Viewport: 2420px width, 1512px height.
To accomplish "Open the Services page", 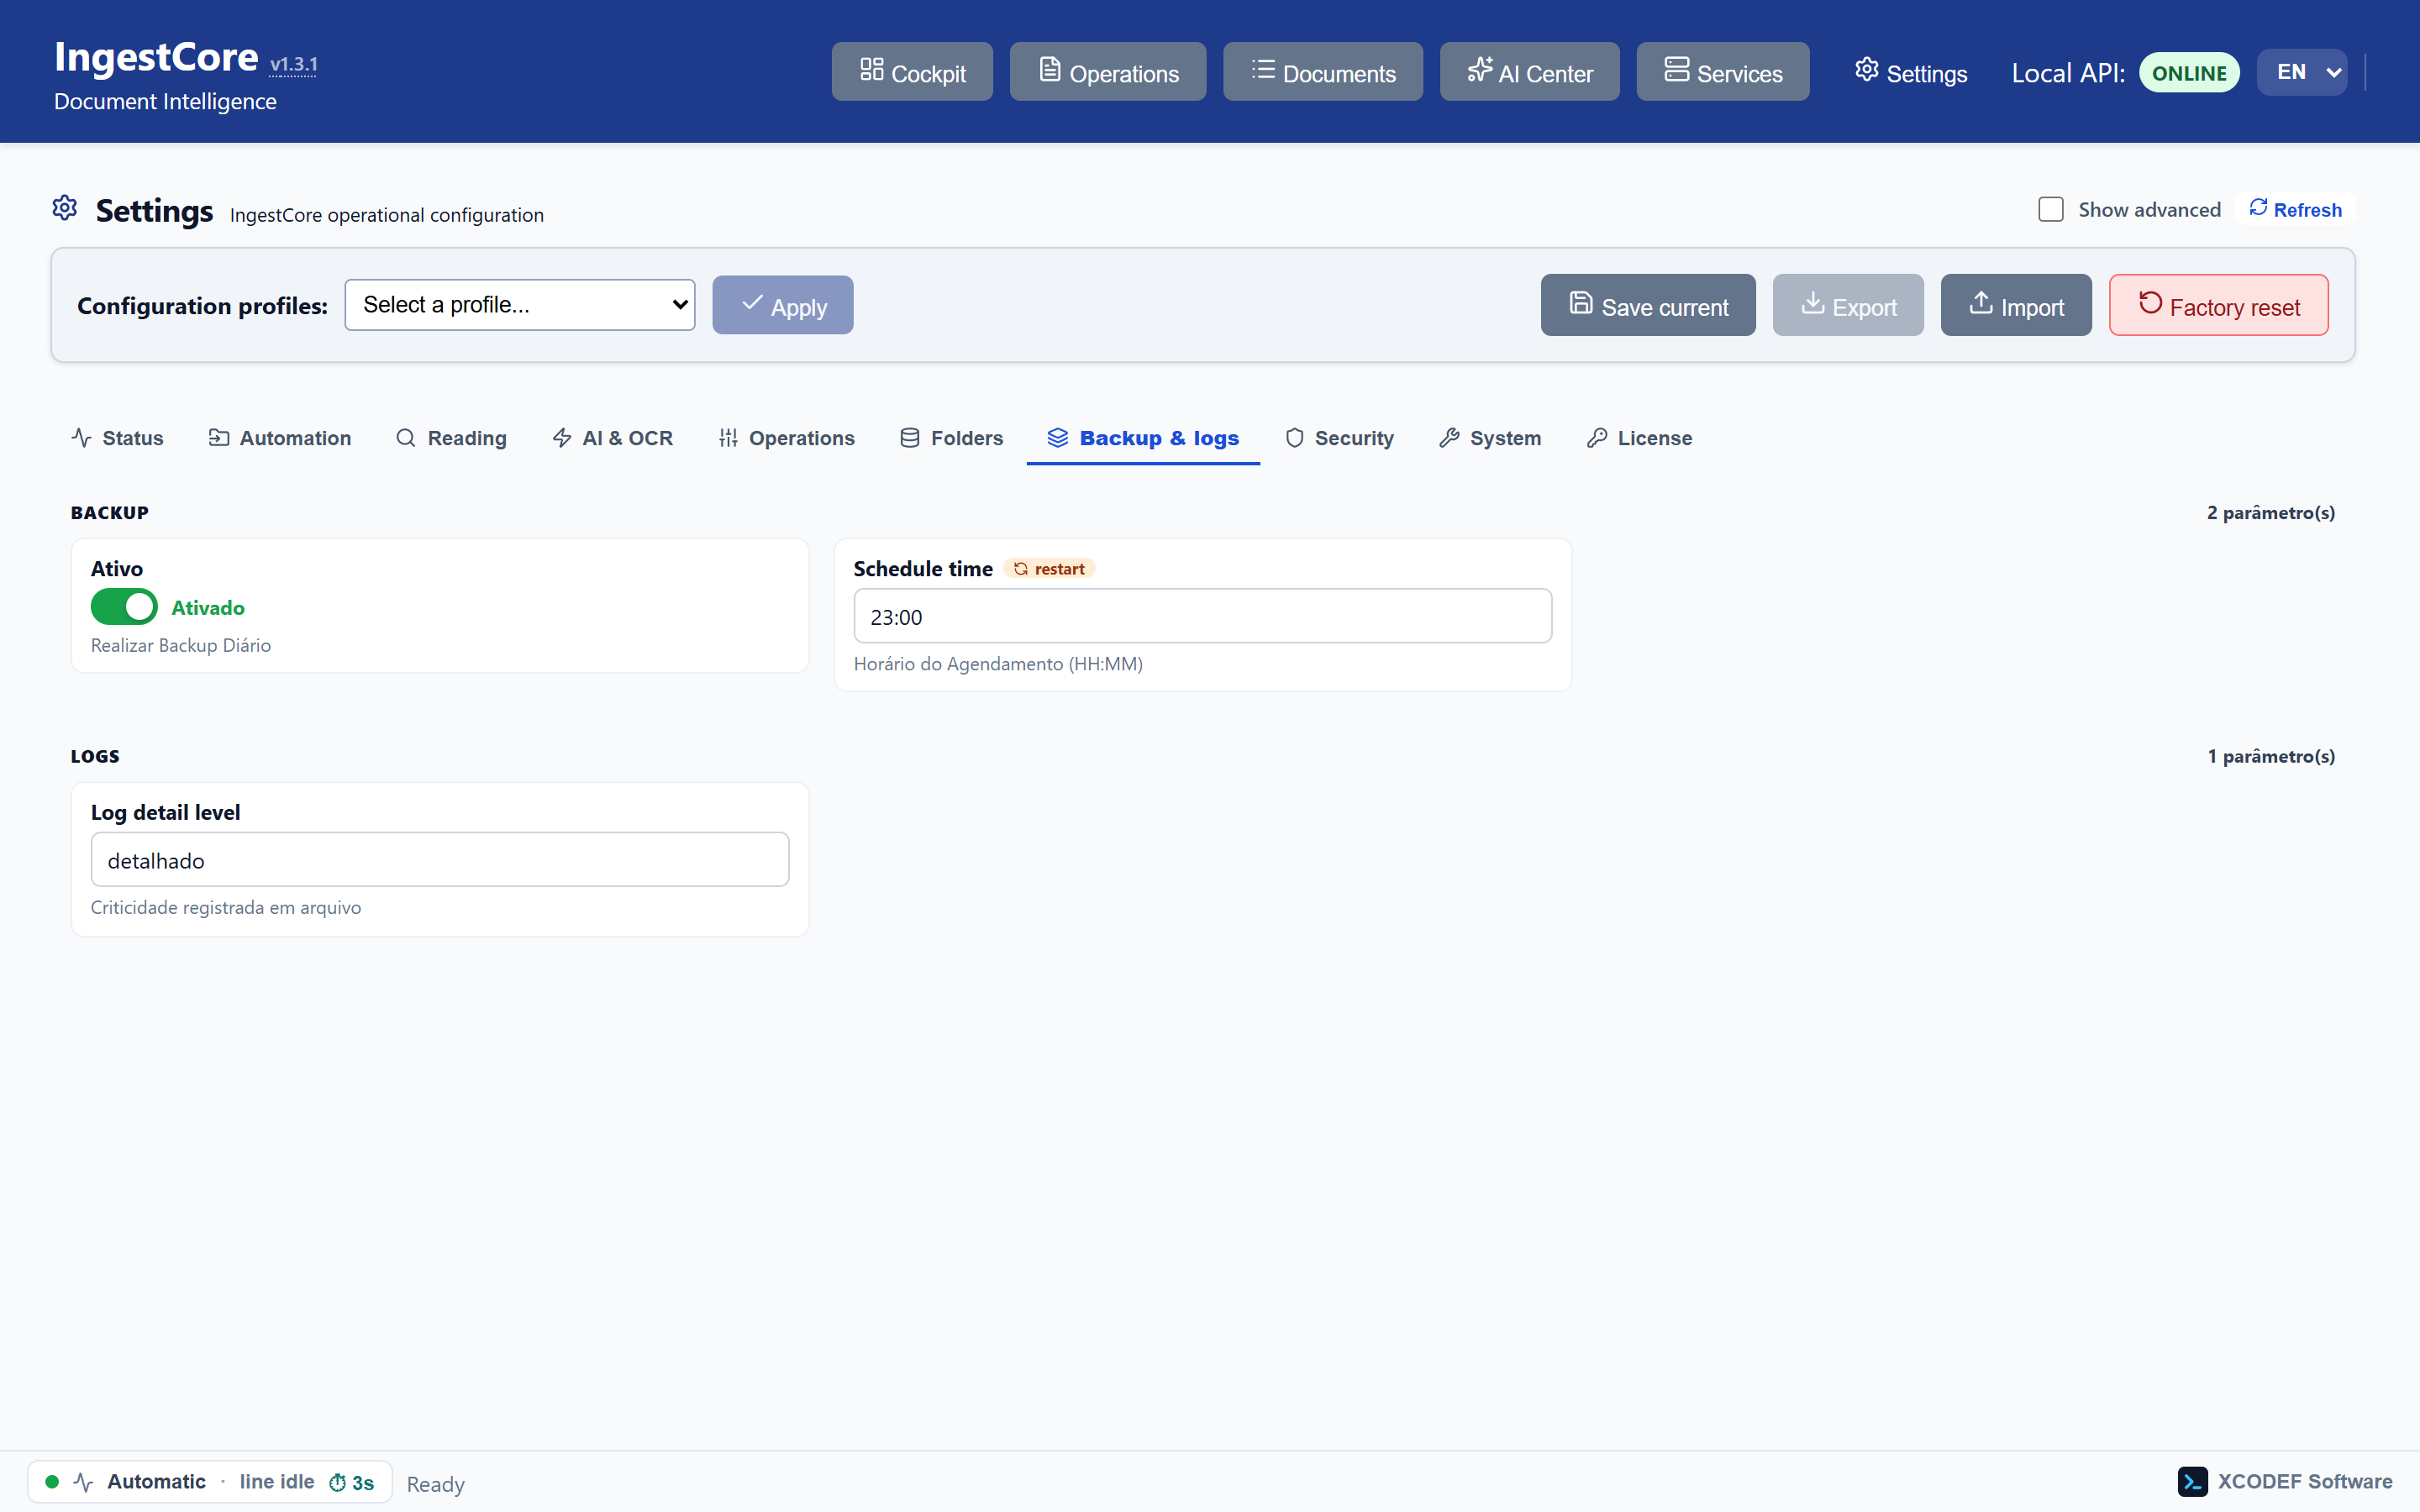I will pos(1722,72).
